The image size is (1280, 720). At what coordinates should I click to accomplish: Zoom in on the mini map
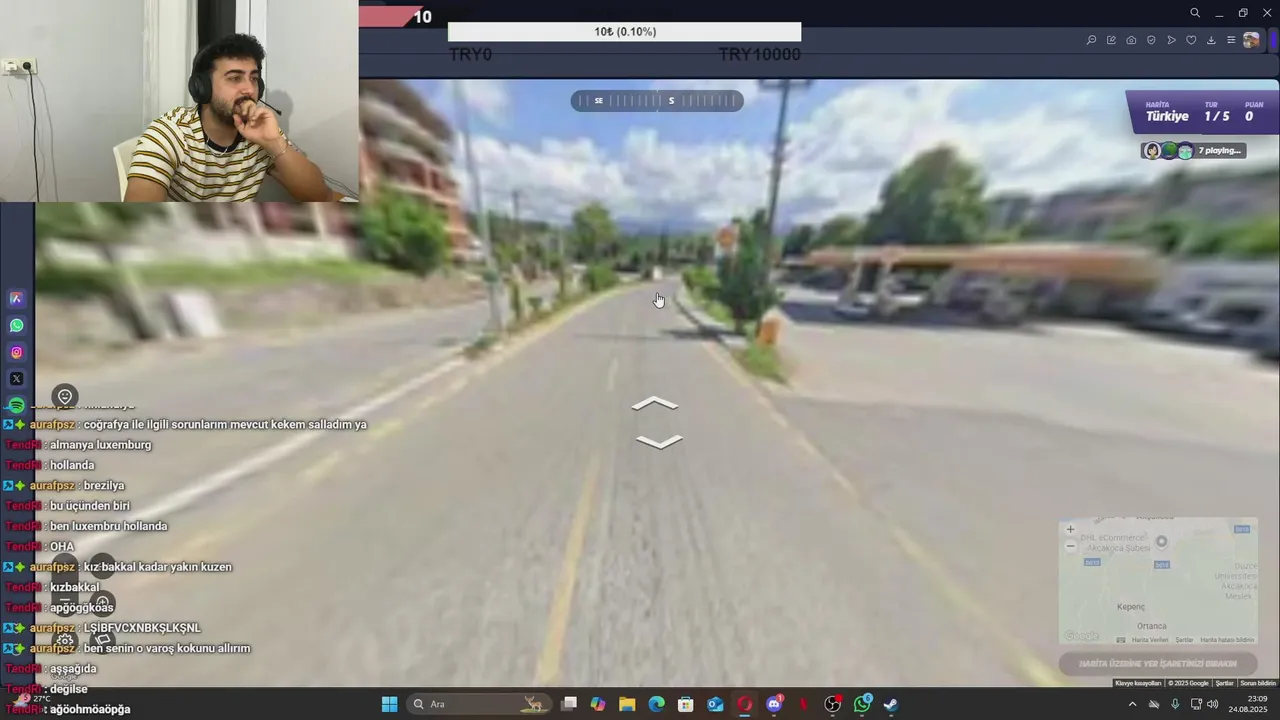[x=1070, y=529]
